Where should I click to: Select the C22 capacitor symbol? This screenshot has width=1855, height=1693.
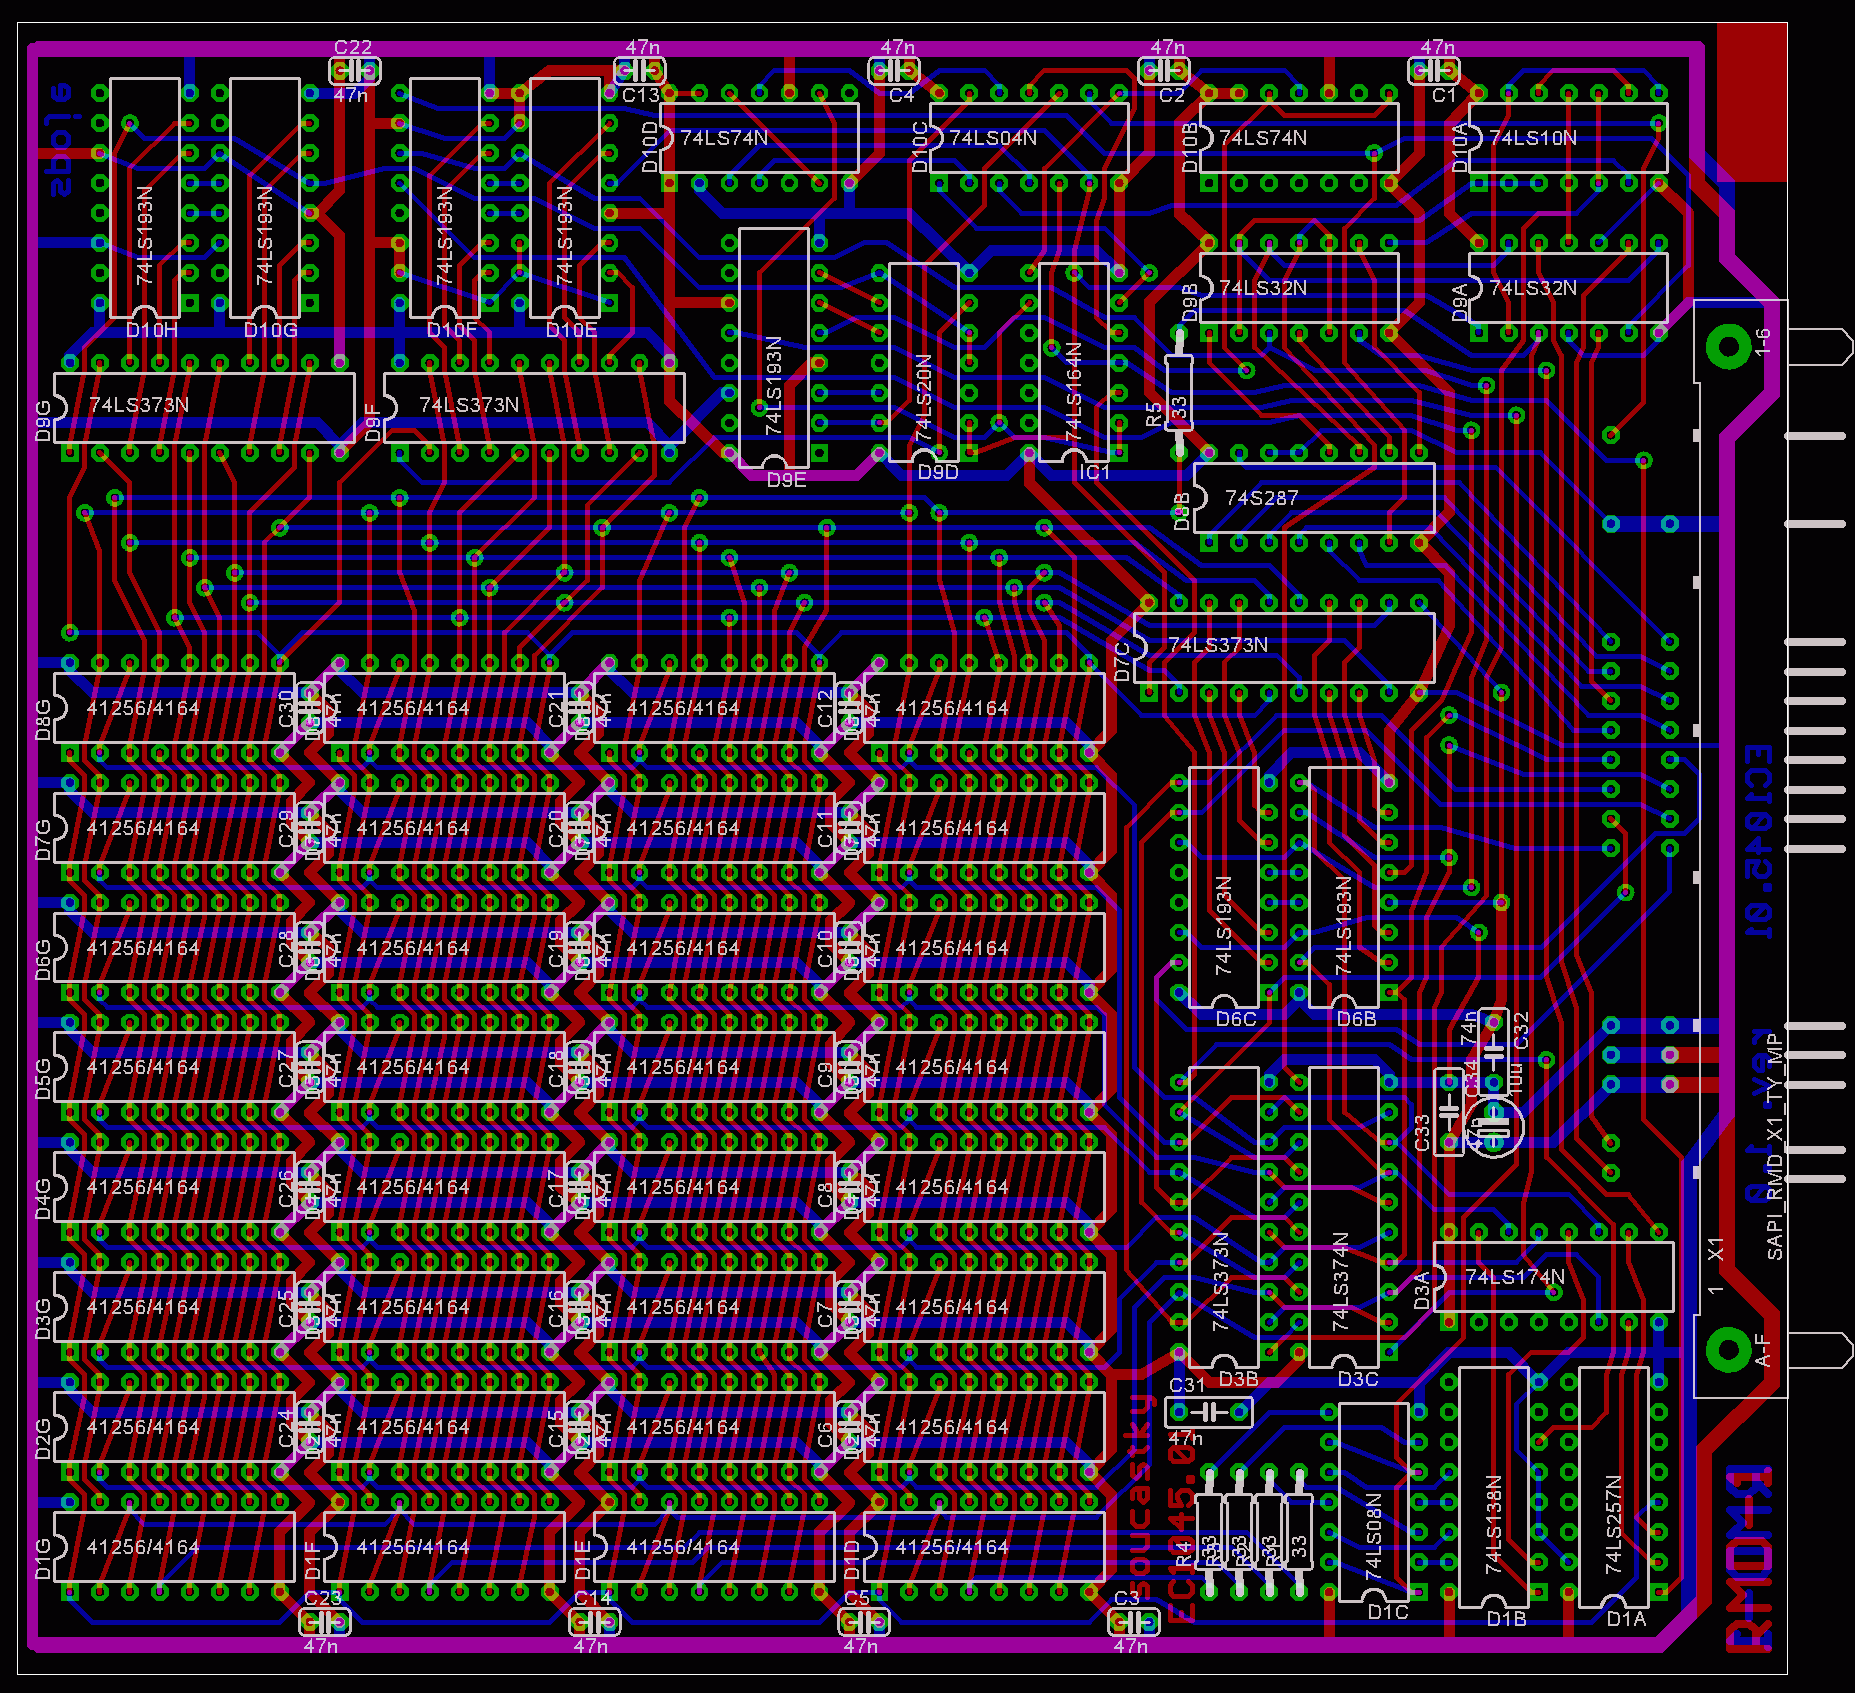click(x=354, y=71)
